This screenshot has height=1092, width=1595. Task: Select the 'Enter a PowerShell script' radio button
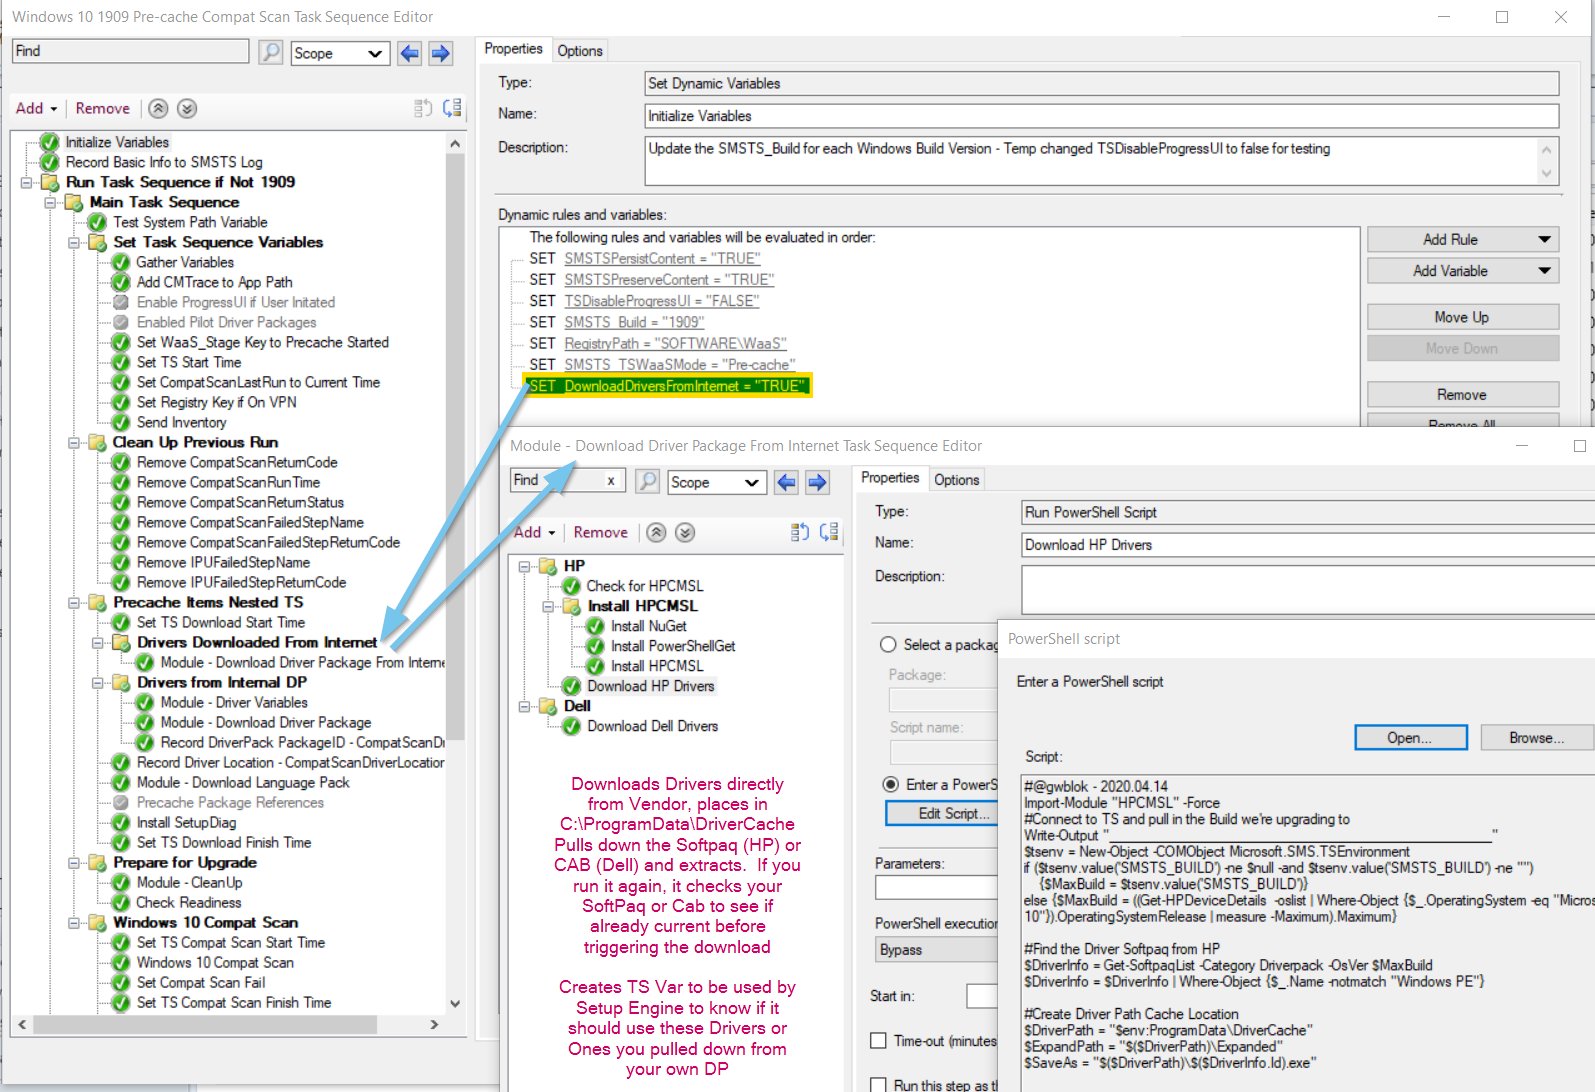(x=890, y=785)
